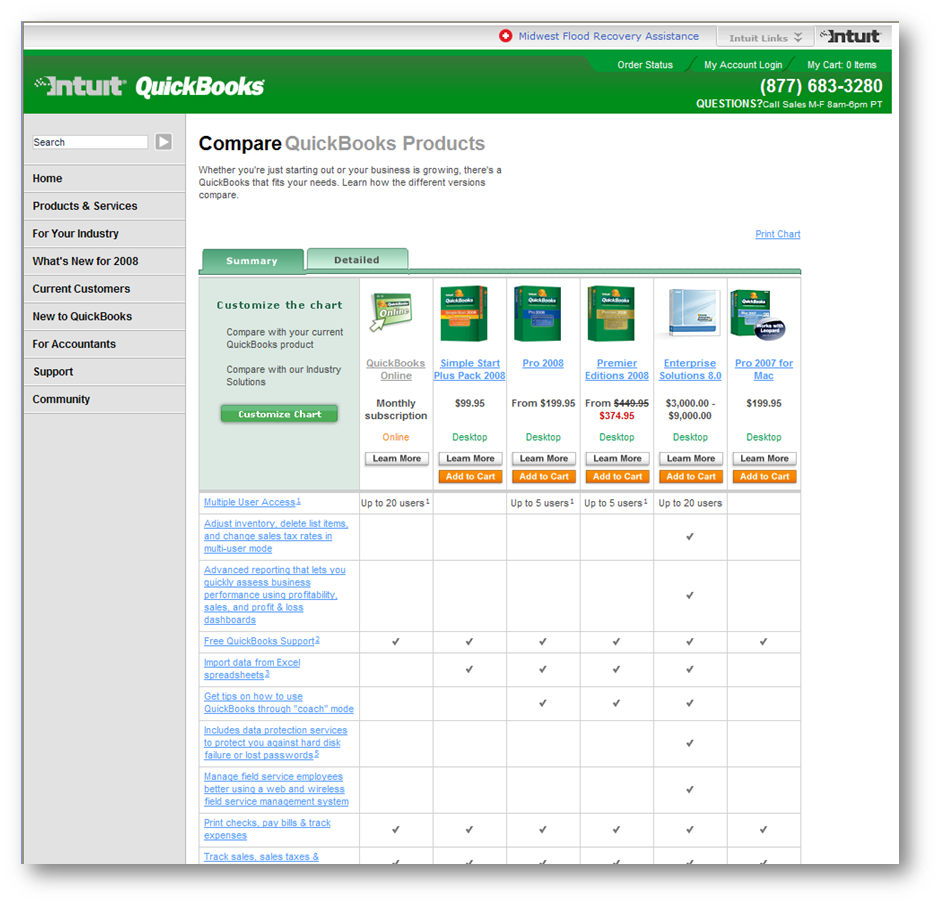Click the red cross flood recovery icon
The image size is (941, 906).
coord(506,36)
